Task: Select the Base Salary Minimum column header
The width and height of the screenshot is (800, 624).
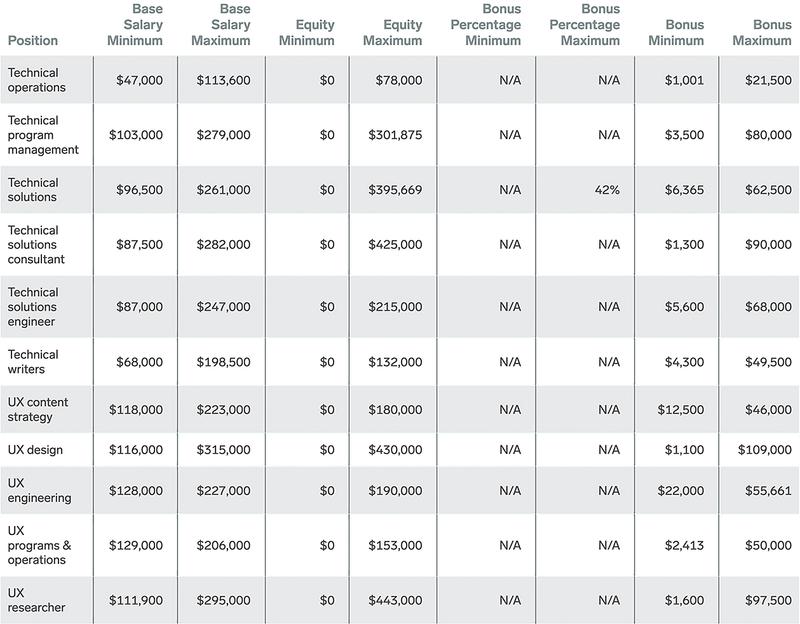Action: coord(135,24)
